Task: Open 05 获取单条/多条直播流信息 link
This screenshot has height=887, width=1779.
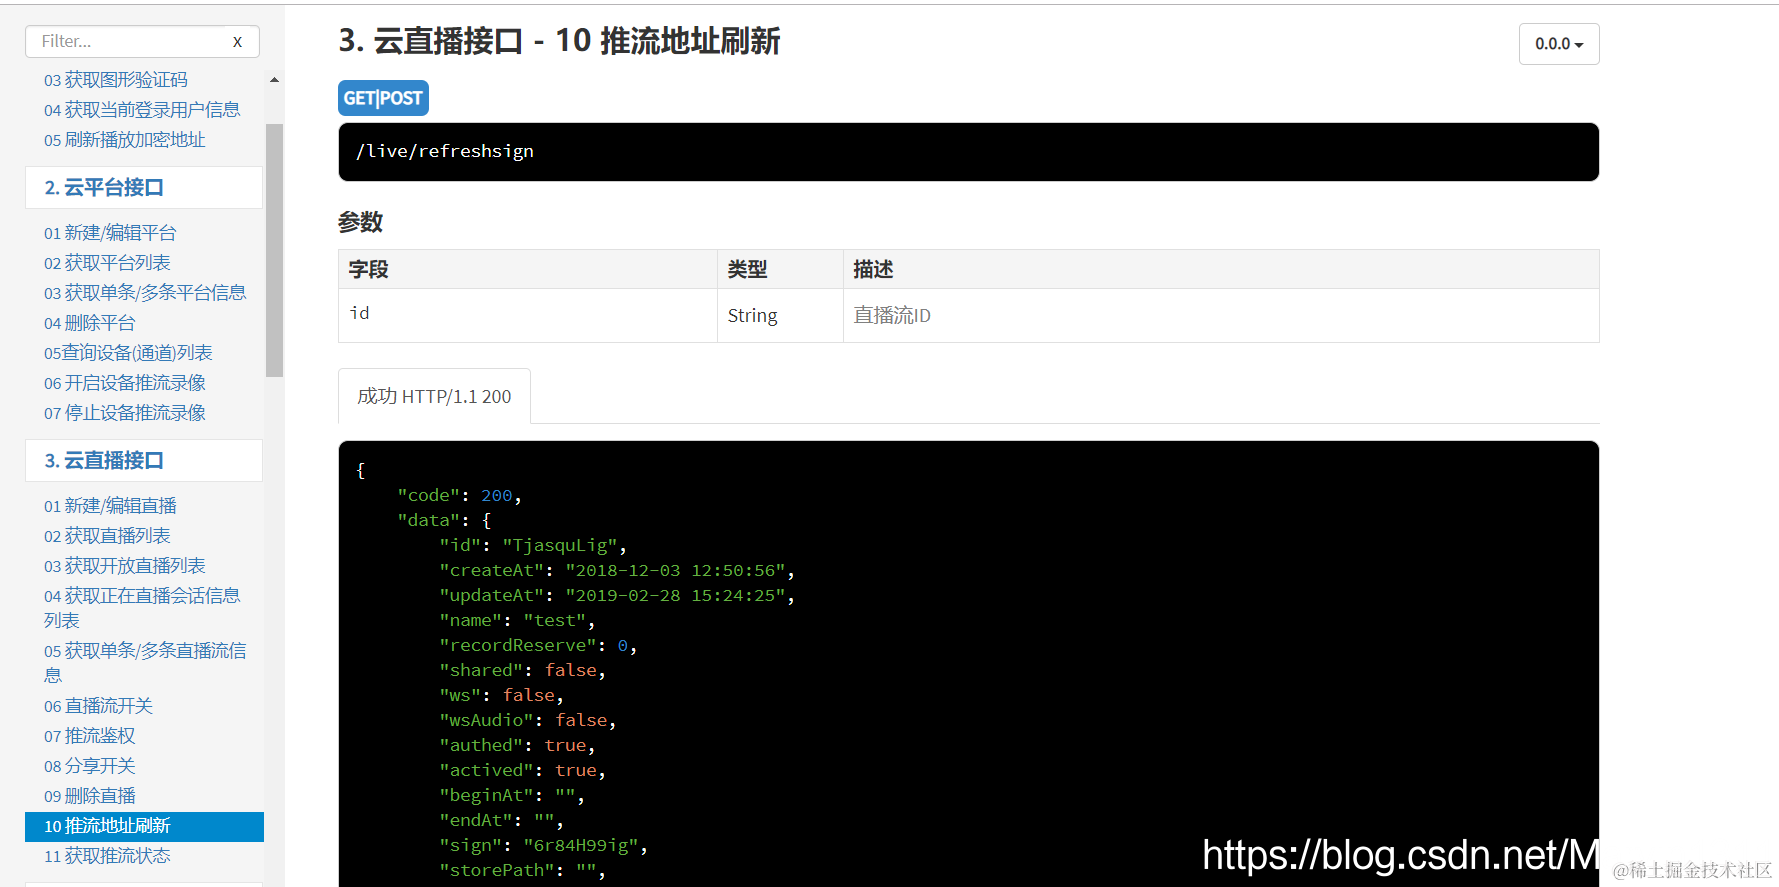Action: 145,663
